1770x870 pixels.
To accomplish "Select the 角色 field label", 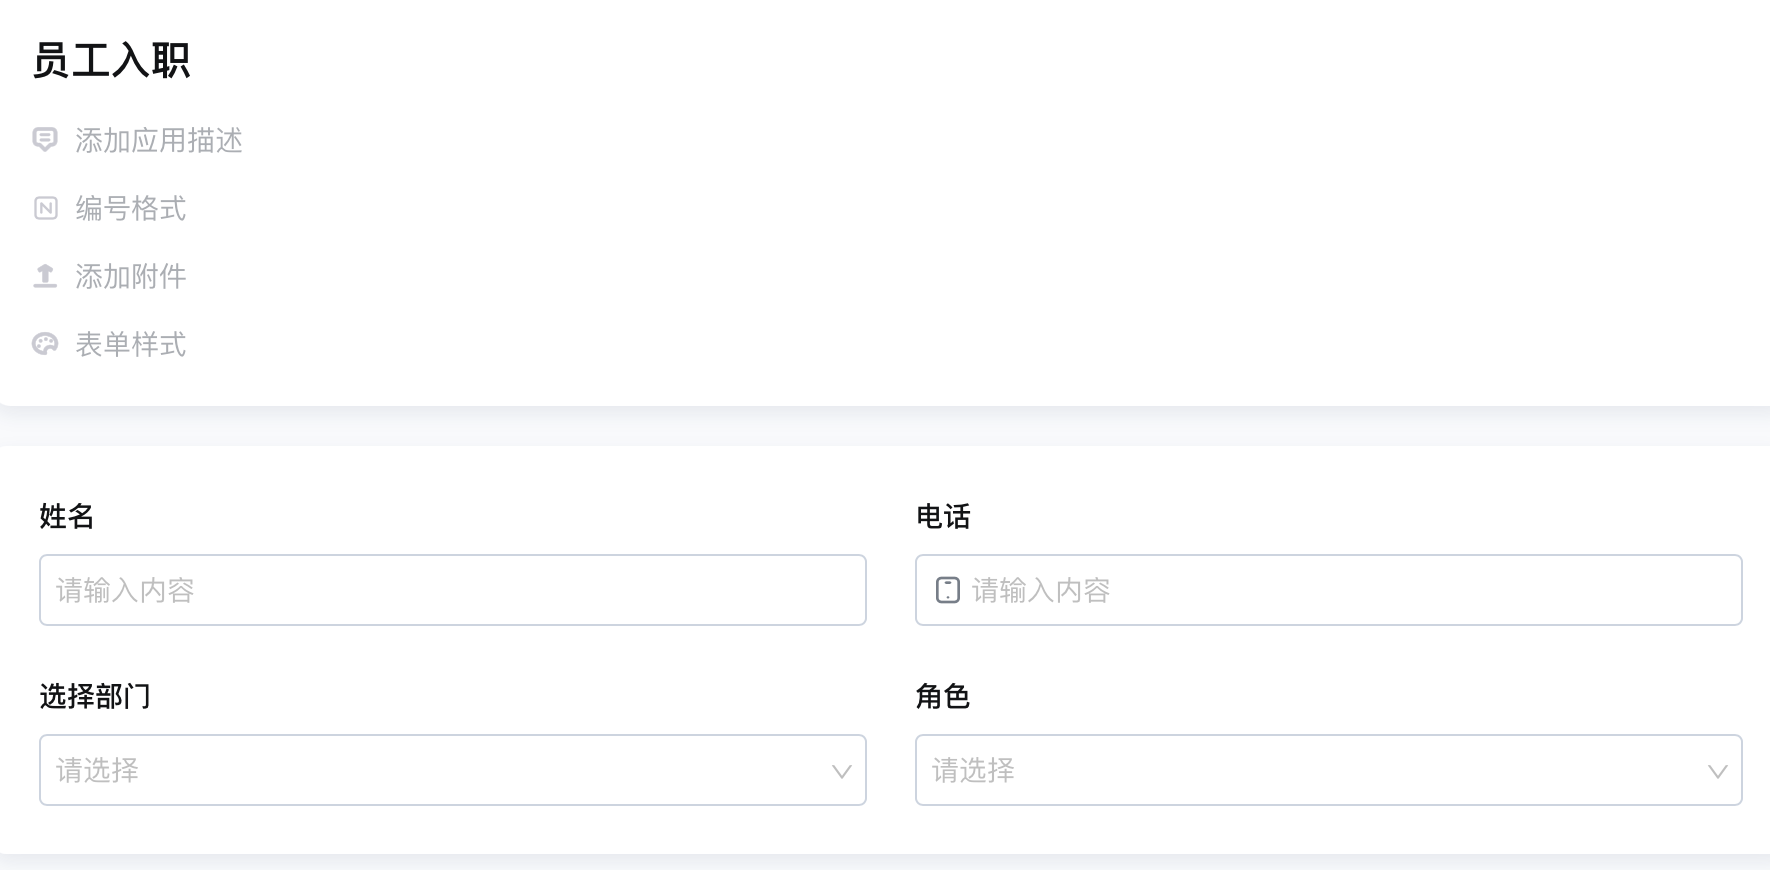I will tap(943, 696).
